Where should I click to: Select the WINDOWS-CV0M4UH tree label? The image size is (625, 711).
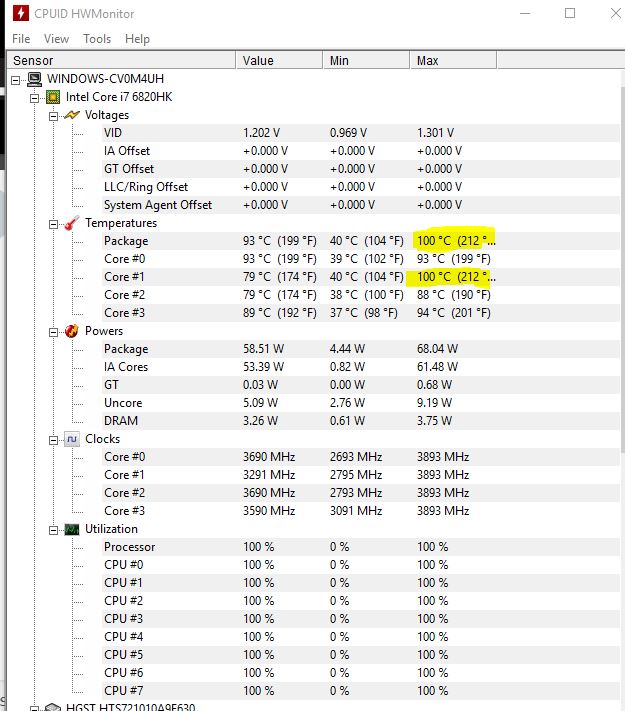coord(105,79)
